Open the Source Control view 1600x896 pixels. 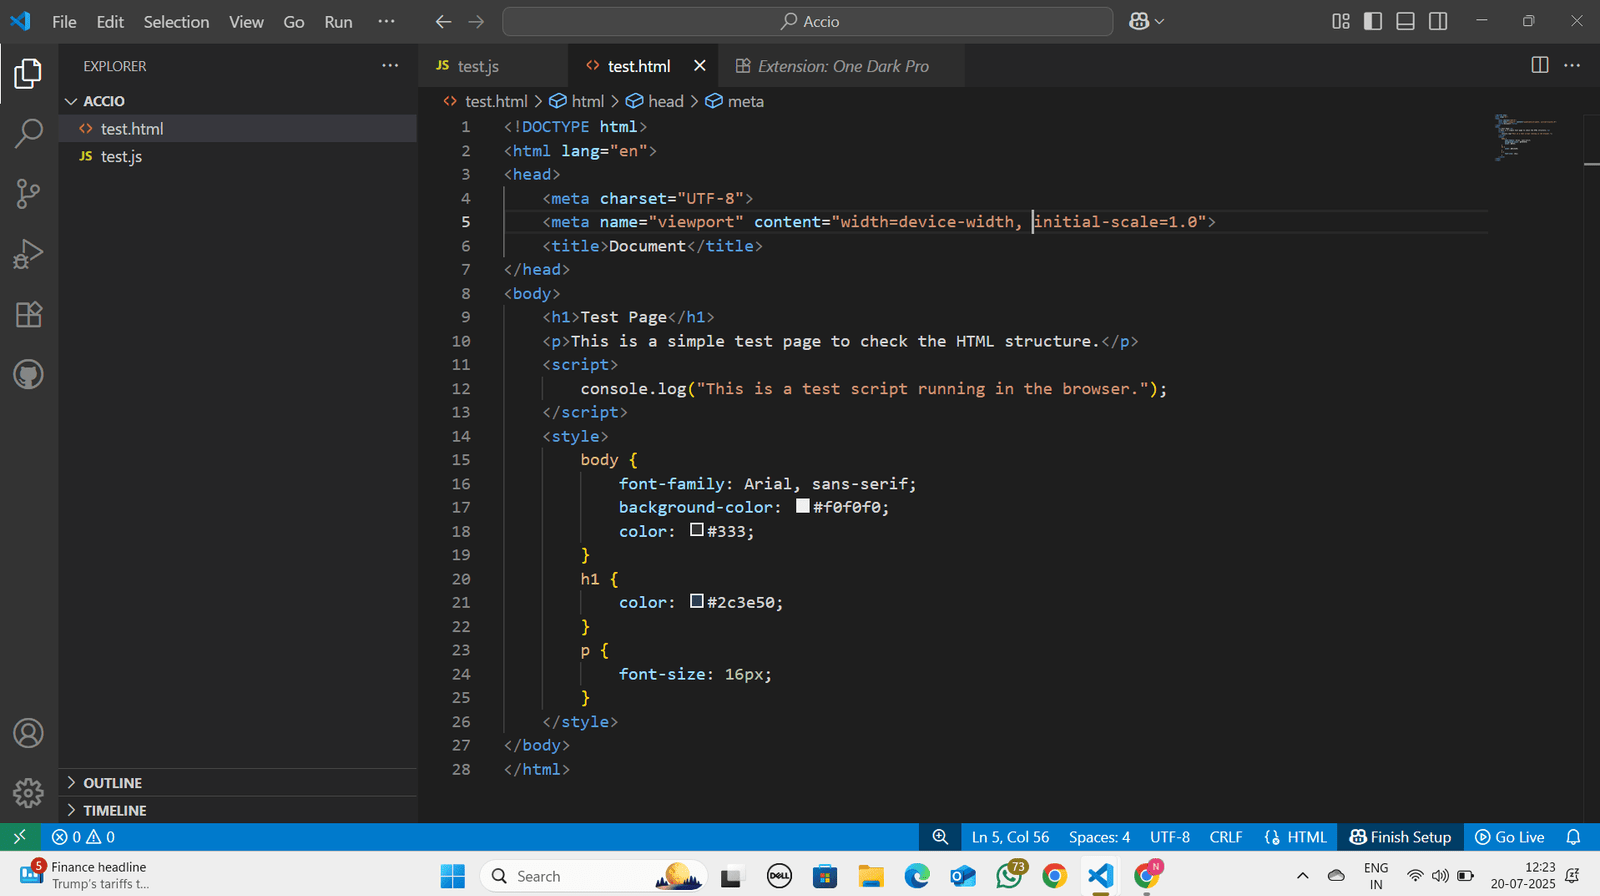click(28, 193)
